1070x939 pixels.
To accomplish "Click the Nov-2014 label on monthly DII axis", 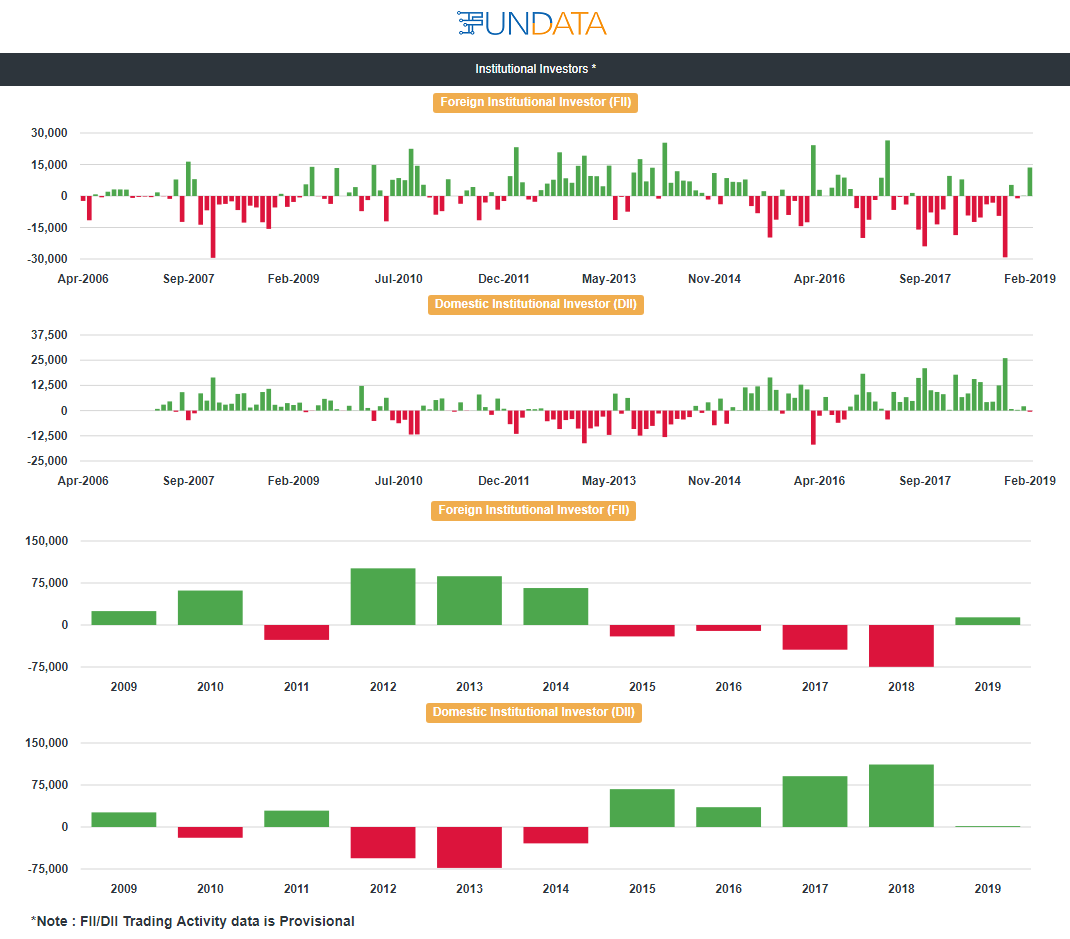I will coord(714,481).
